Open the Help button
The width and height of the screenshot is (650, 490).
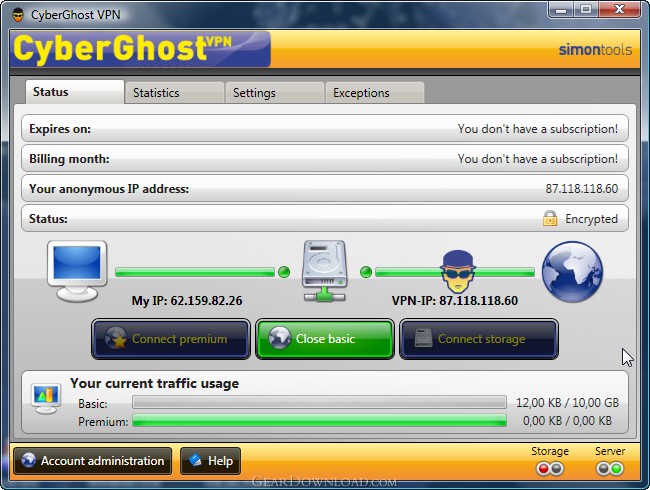pos(211,461)
